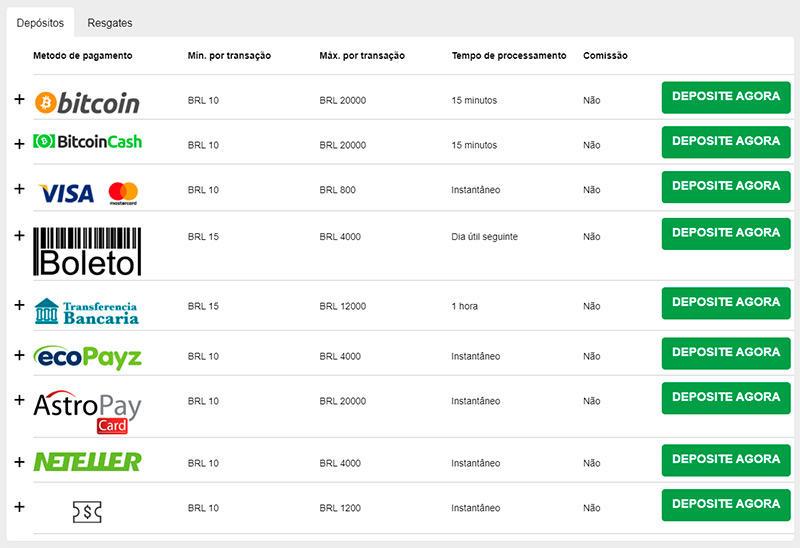Expand the Transferencia Bancaria row
The image size is (800, 548).
pos(19,305)
